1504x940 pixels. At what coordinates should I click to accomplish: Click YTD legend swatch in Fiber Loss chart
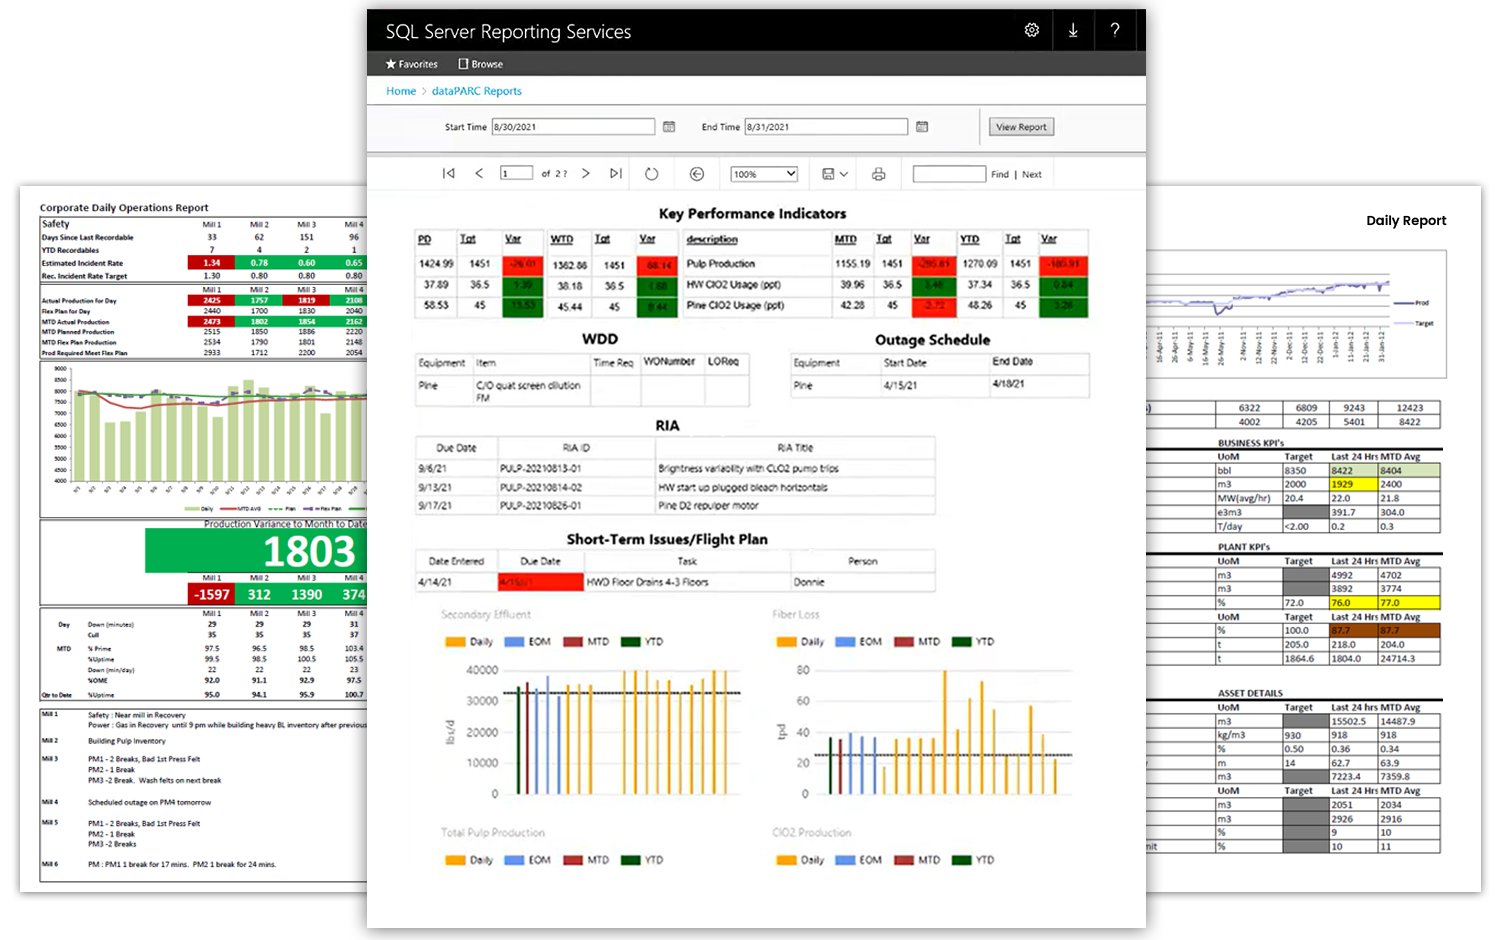(961, 642)
